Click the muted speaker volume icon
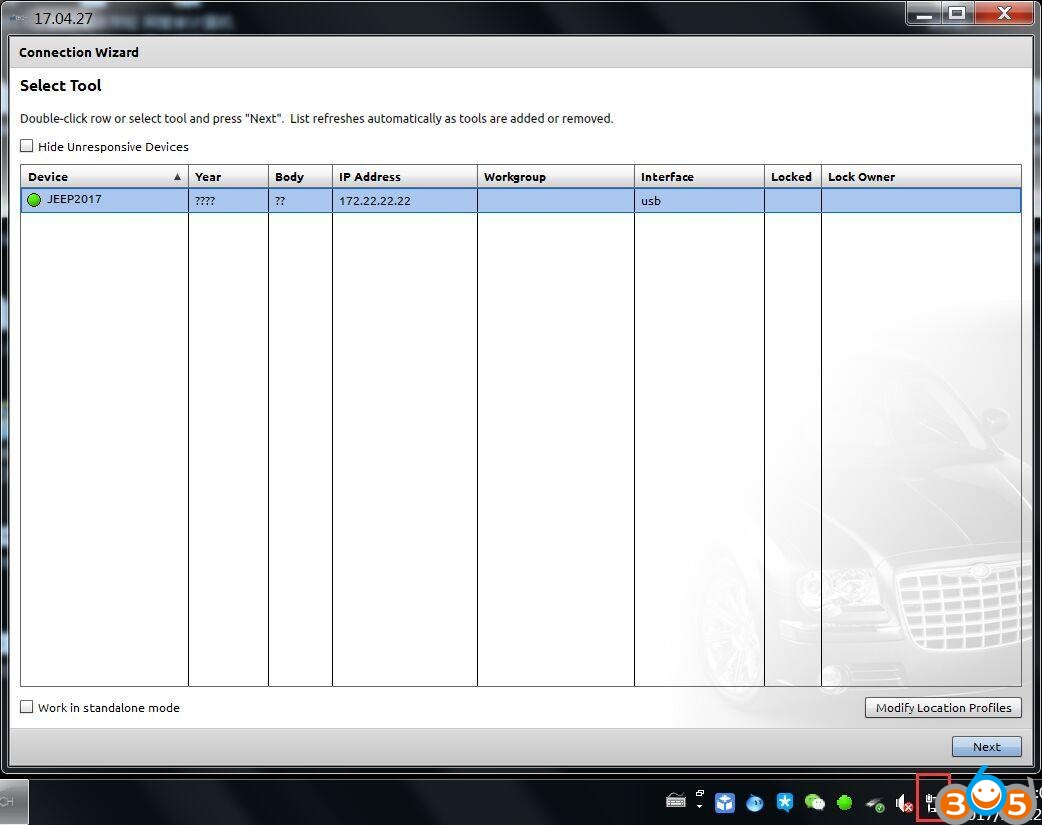Screen dimensions: 1042x825 [904, 803]
